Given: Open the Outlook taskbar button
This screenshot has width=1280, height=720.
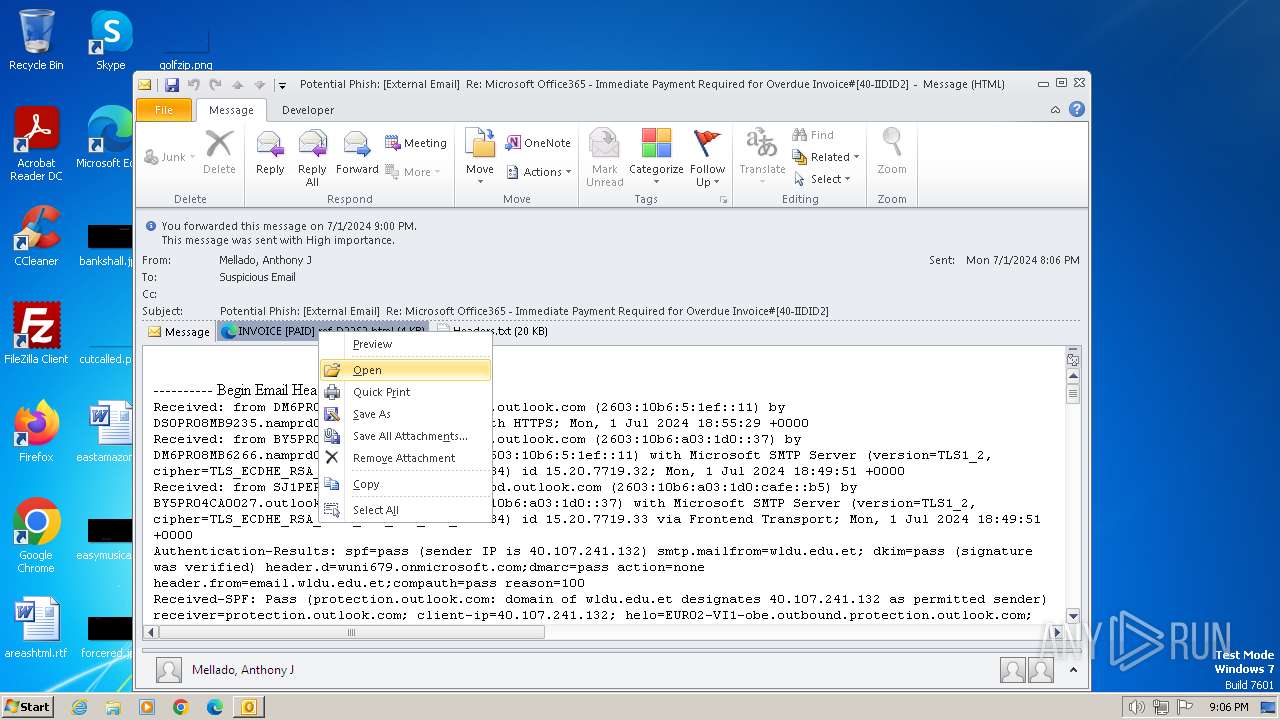Looking at the screenshot, I should (x=248, y=707).
